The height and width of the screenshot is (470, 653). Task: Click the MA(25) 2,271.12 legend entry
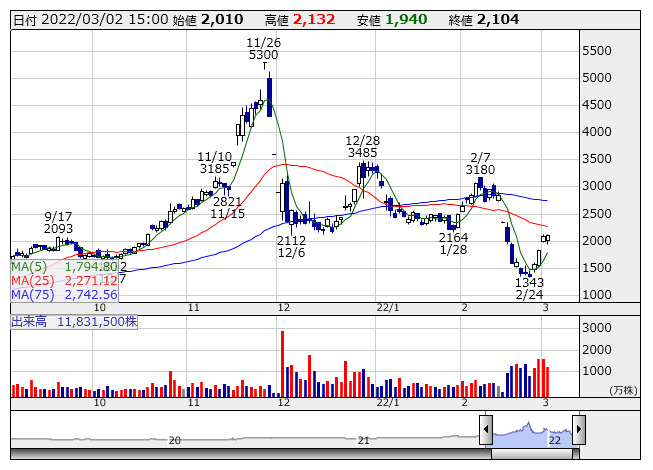[x=65, y=281]
